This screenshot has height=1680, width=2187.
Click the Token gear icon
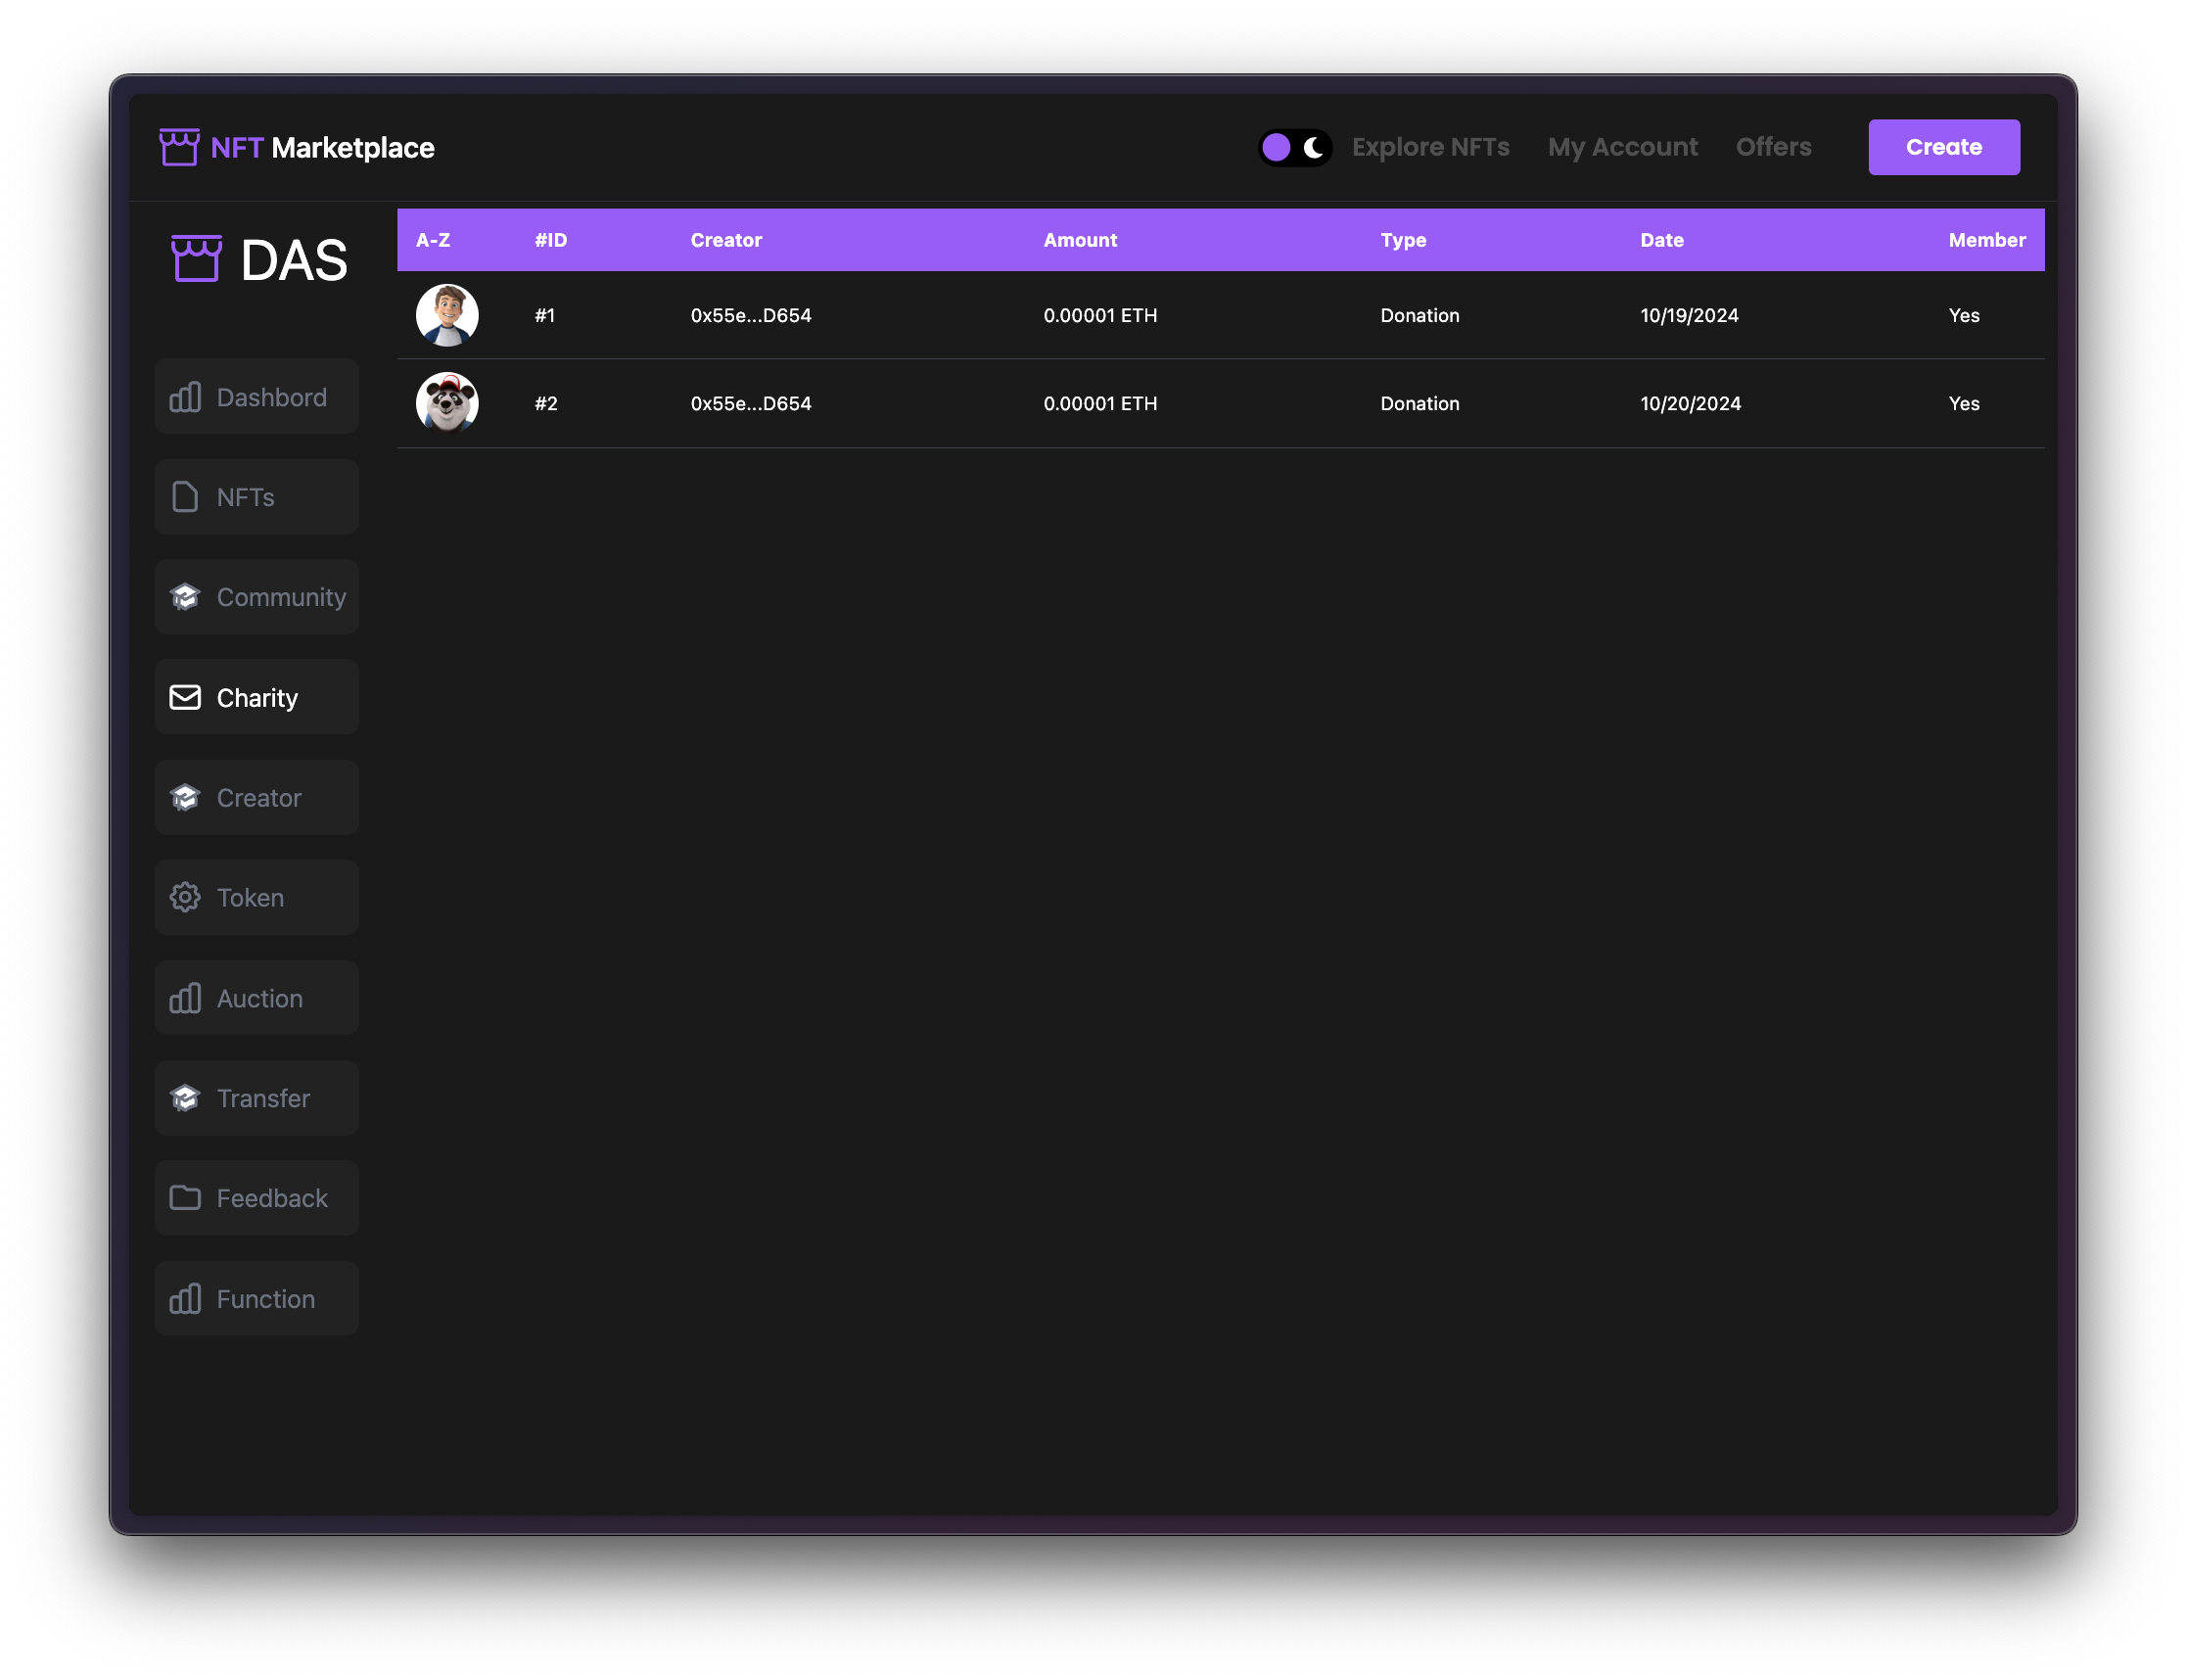coord(185,897)
